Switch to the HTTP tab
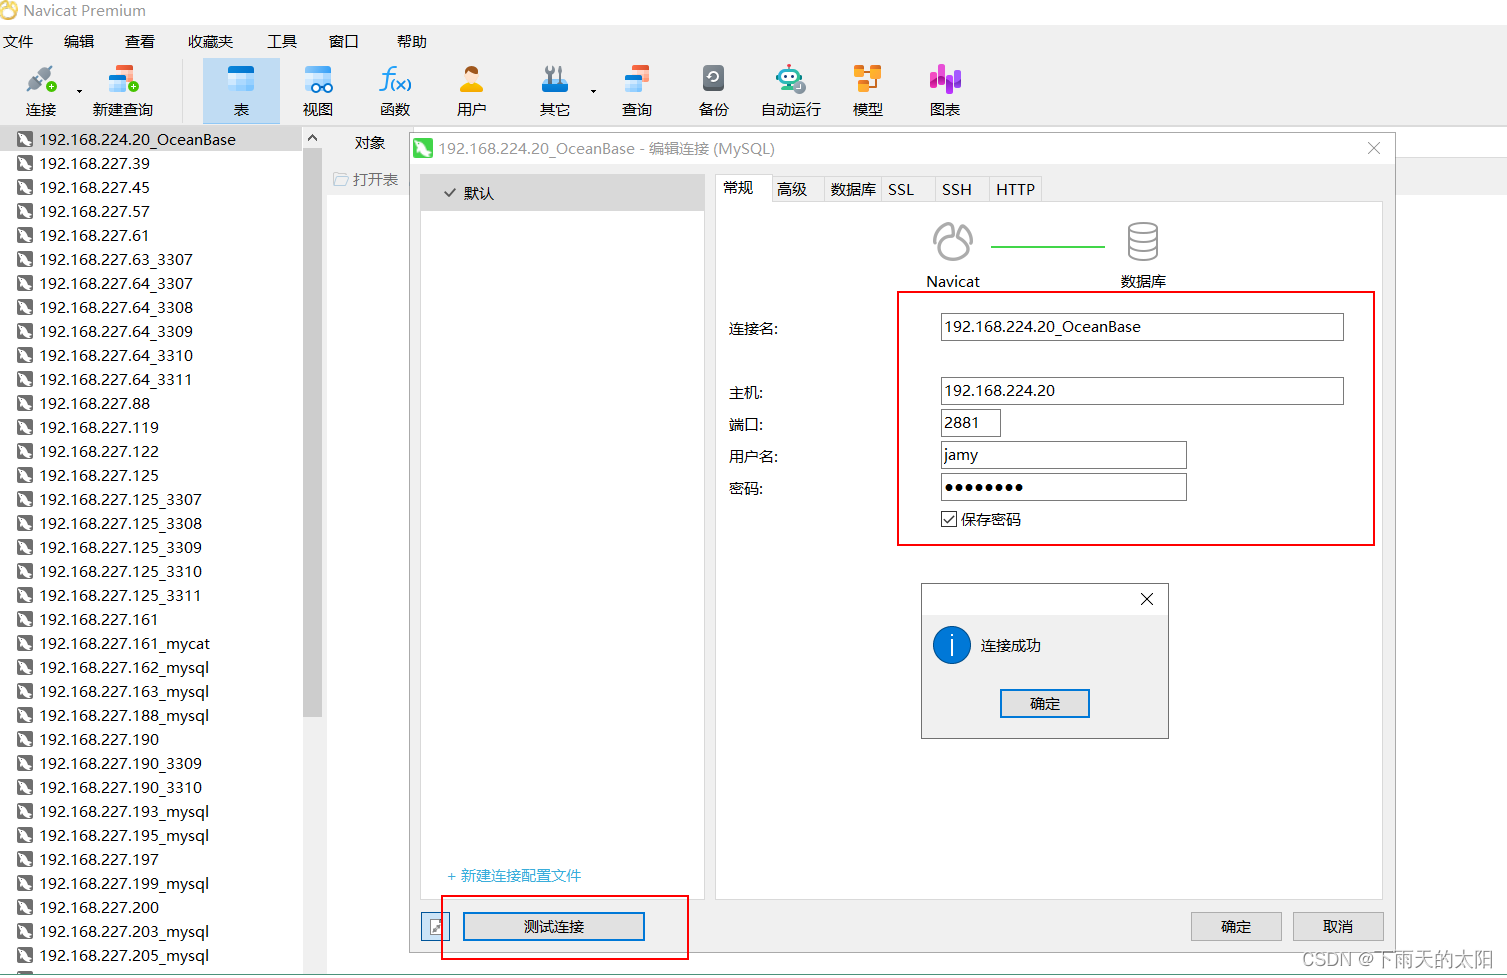 tap(1015, 189)
